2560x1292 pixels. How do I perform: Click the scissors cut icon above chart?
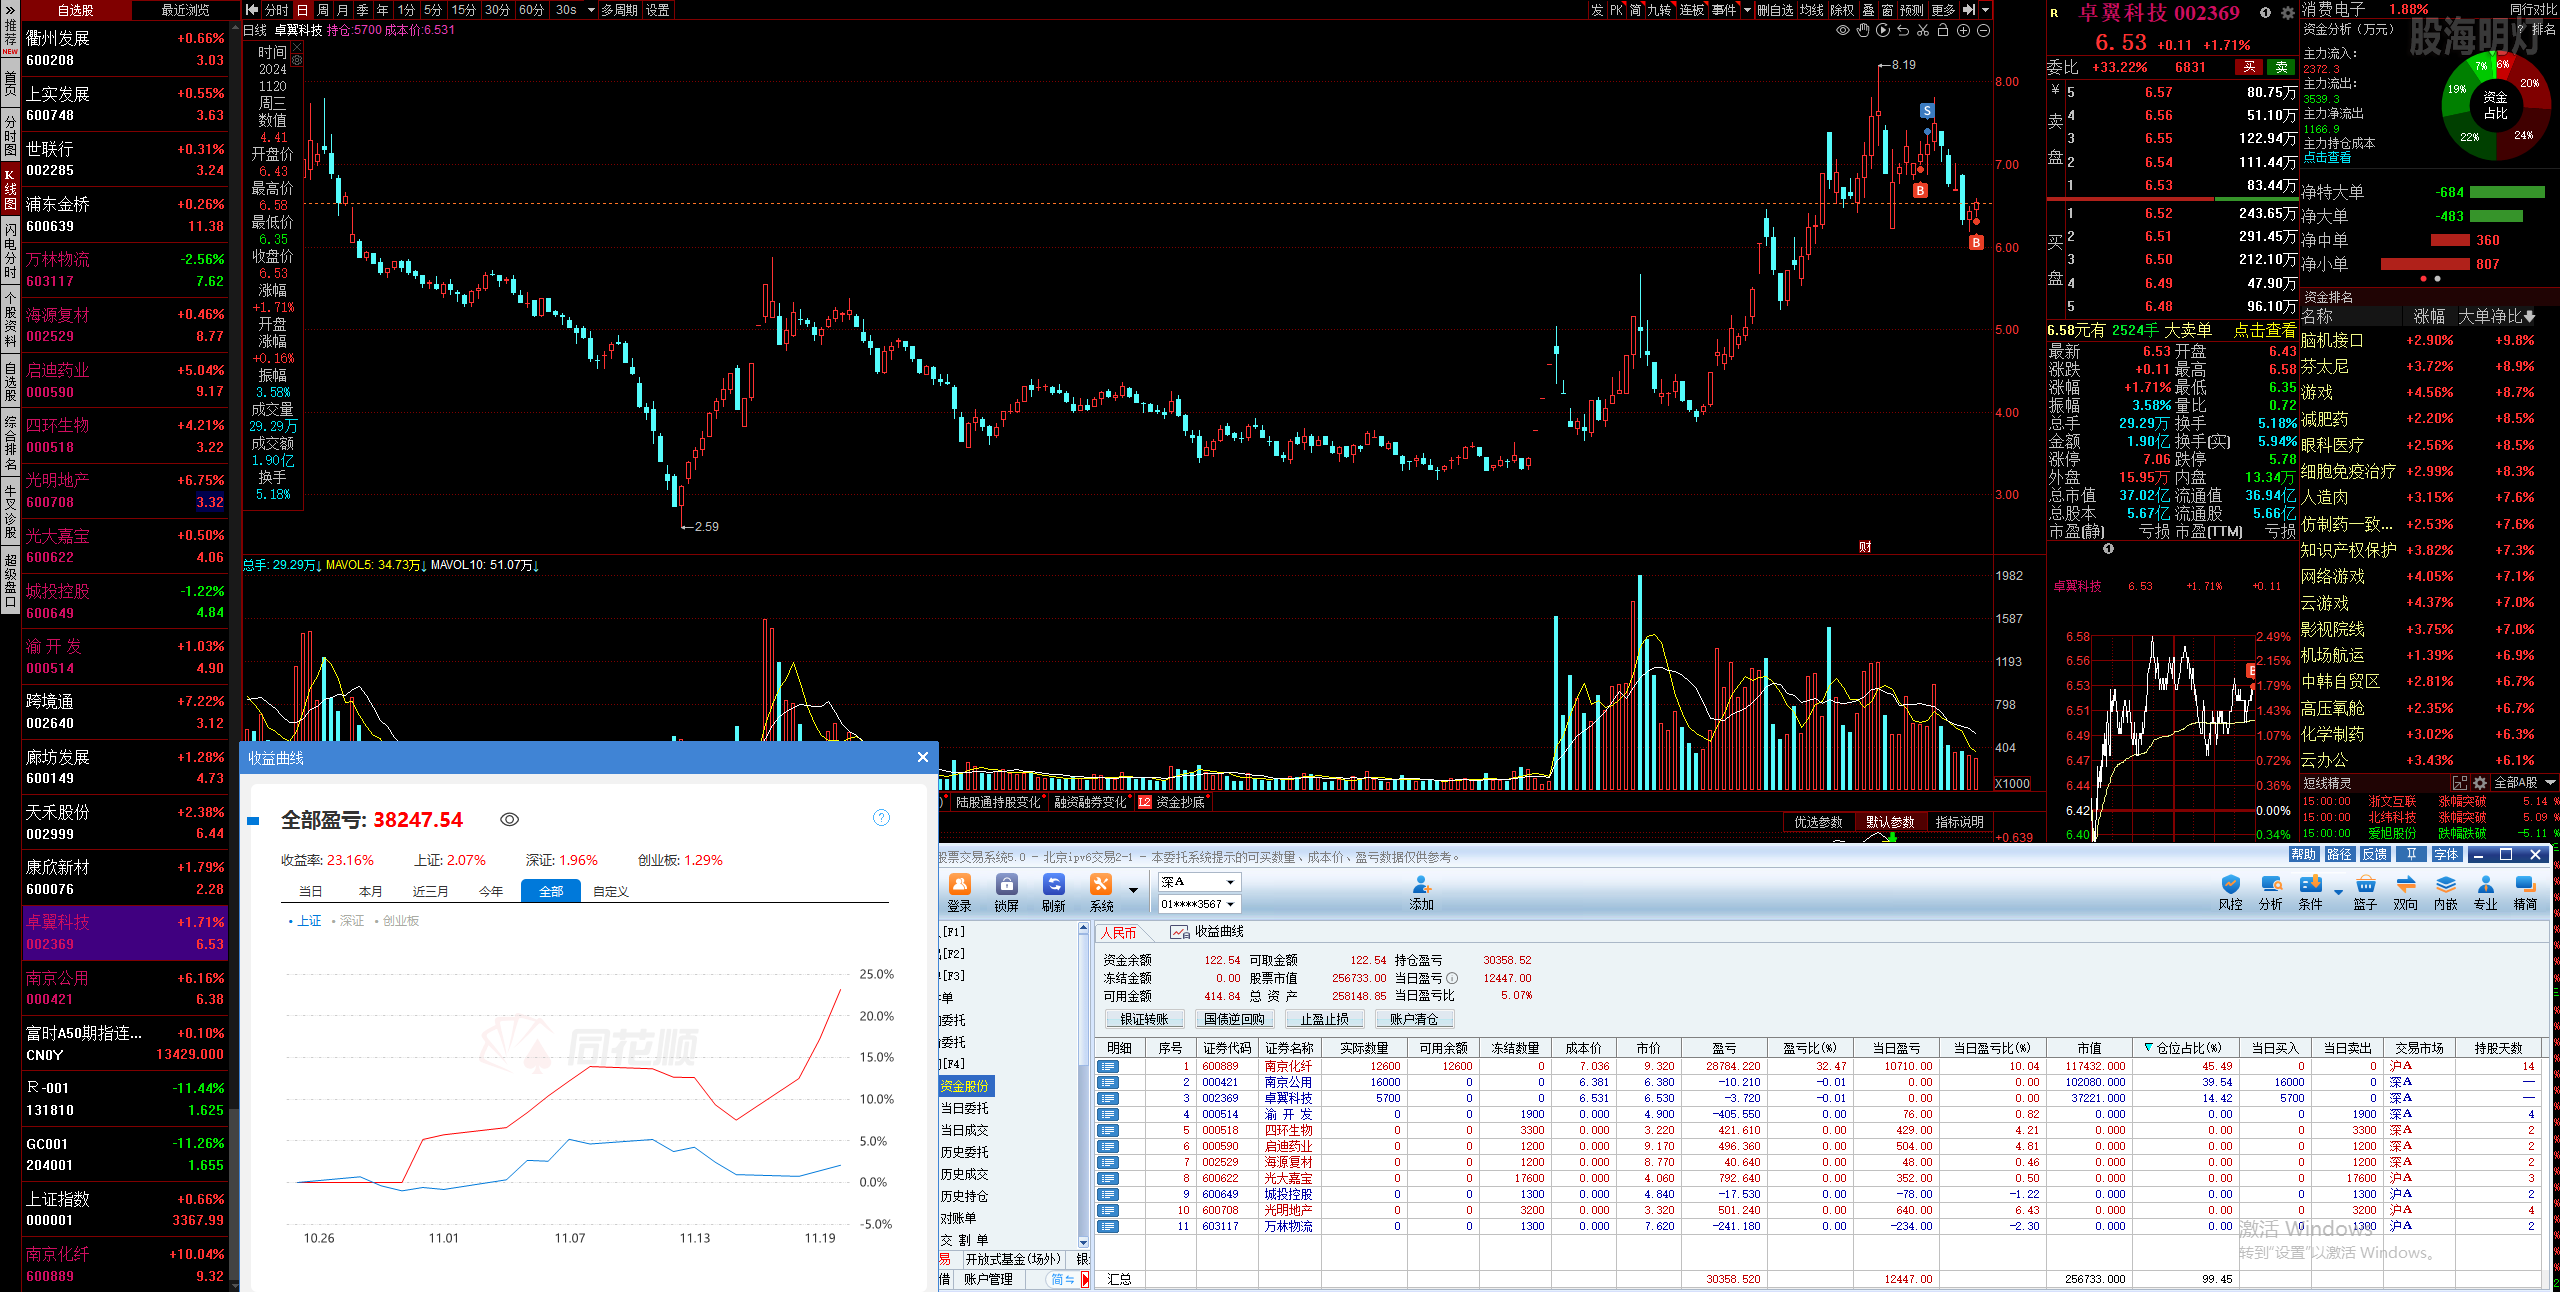1923,31
